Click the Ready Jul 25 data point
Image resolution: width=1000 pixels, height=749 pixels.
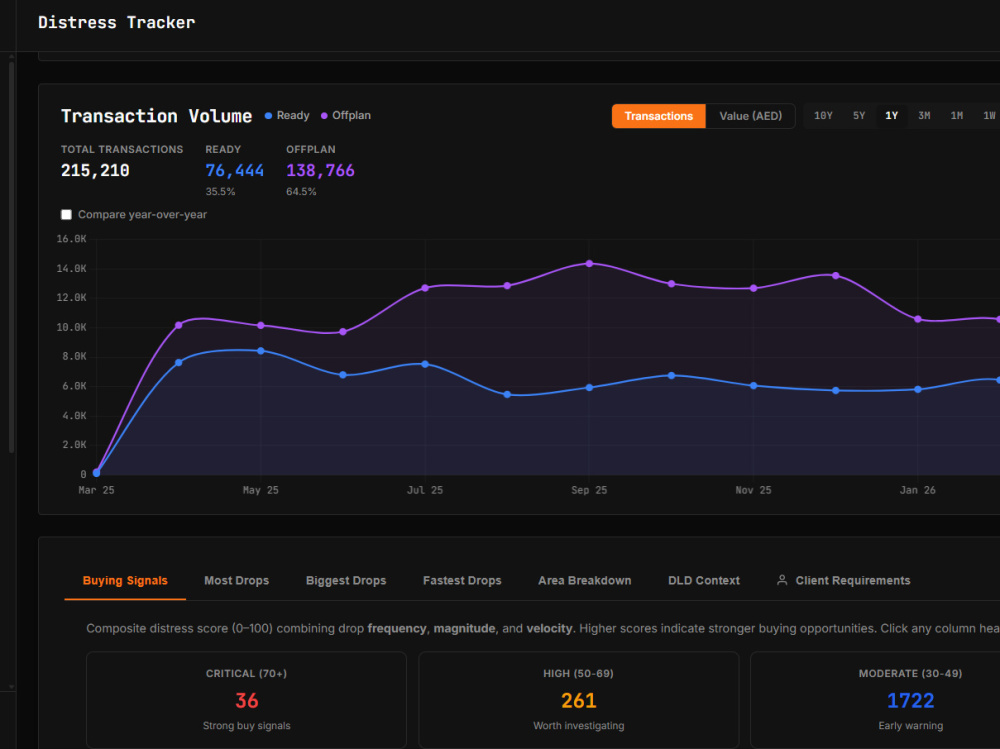pyautogui.click(x=425, y=364)
